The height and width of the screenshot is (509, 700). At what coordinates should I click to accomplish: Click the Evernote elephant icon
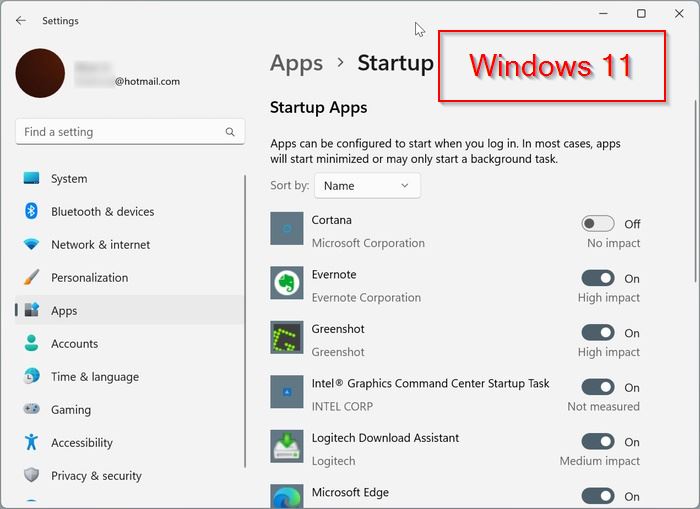(x=287, y=283)
